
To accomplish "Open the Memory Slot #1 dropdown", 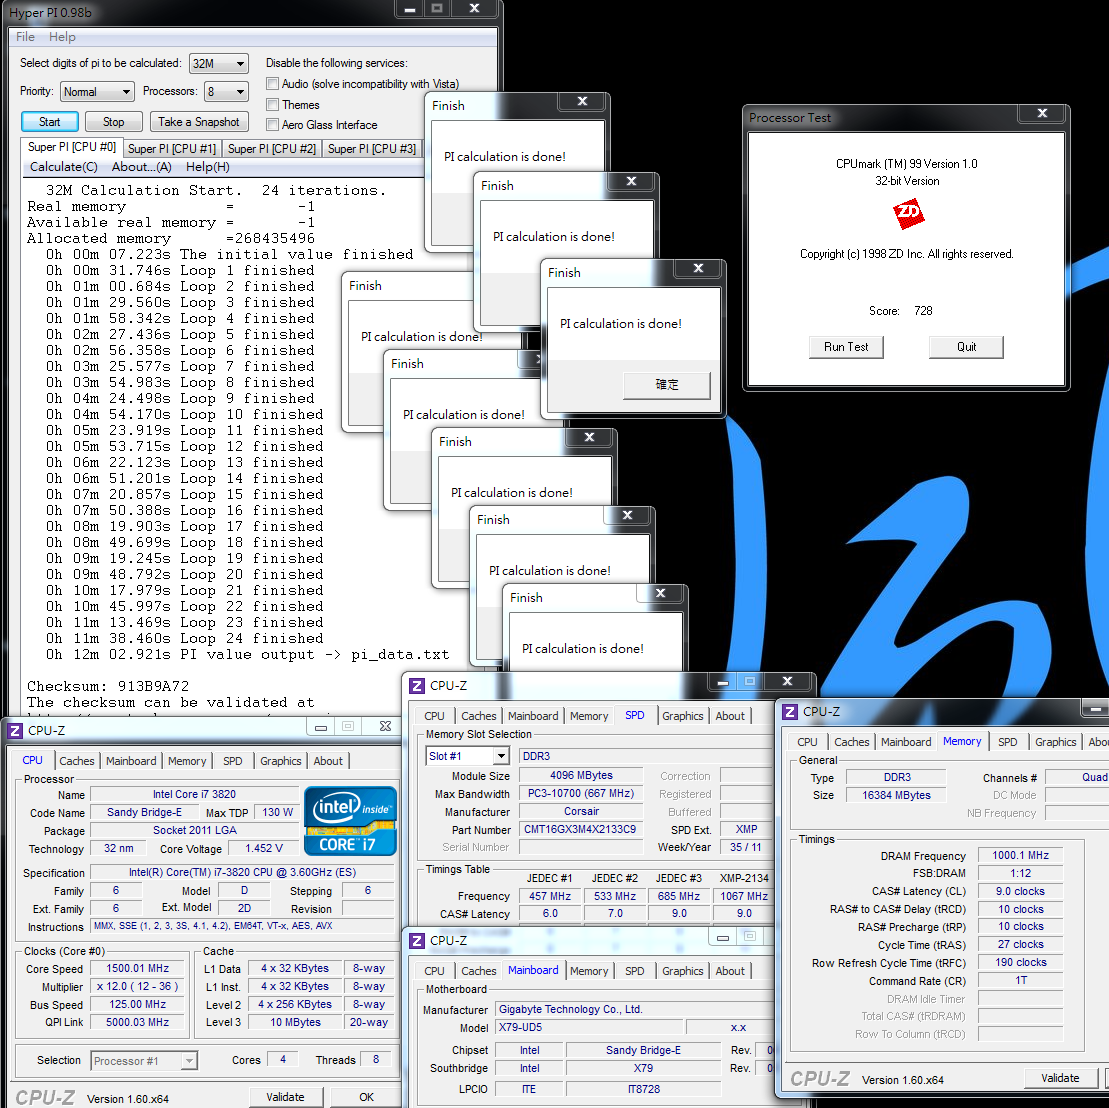I will tap(468, 756).
